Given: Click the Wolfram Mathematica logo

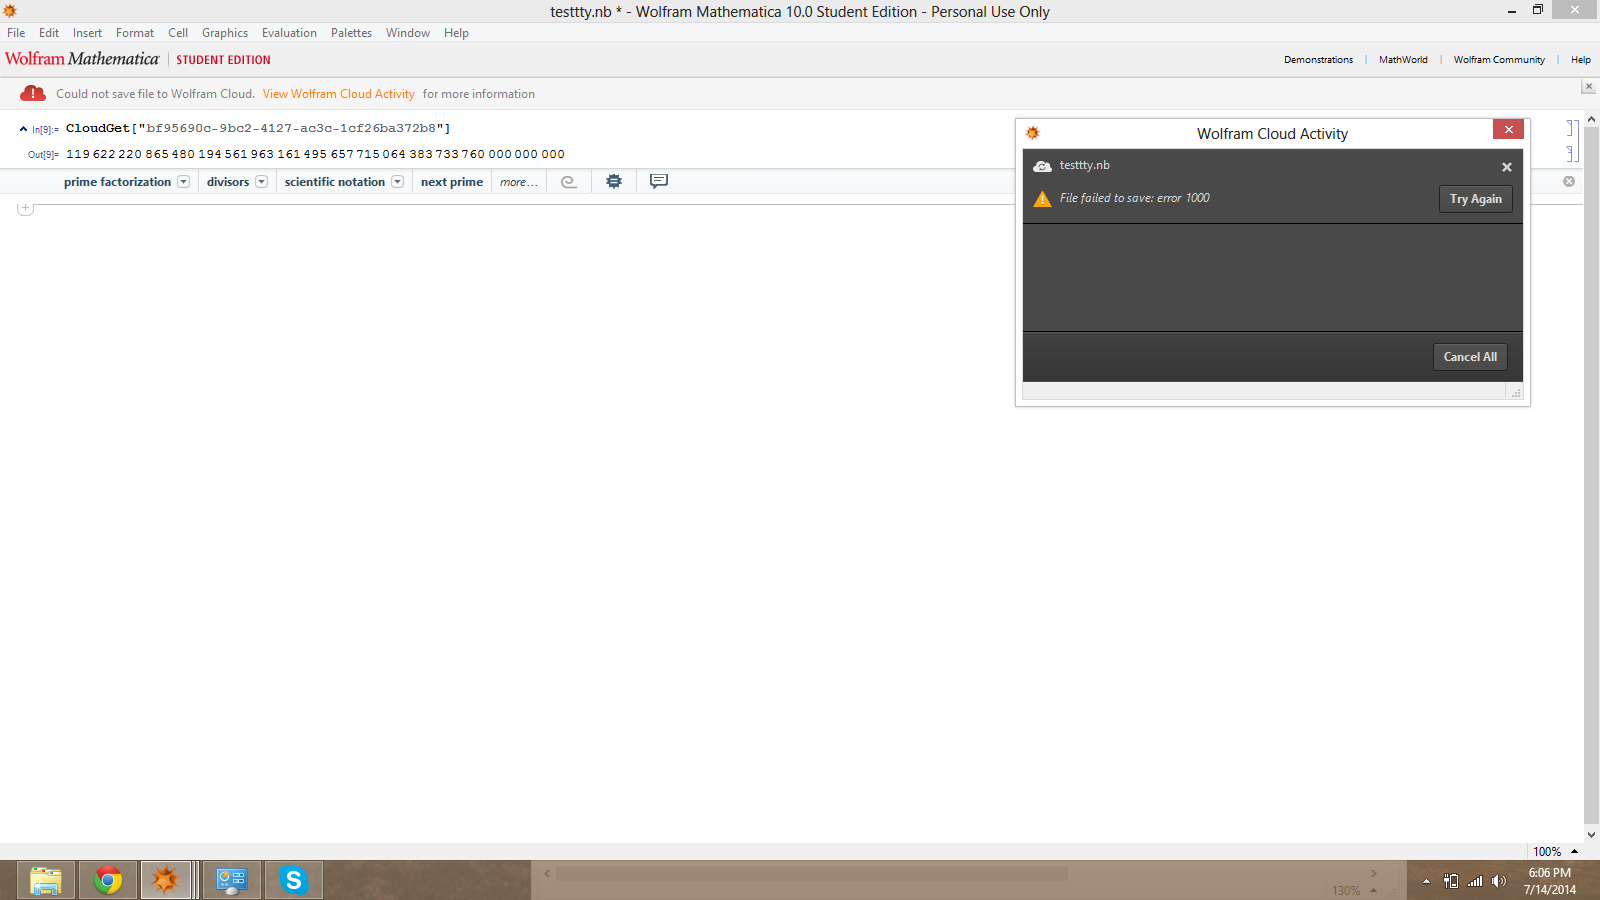Looking at the screenshot, I should (x=82, y=59).
